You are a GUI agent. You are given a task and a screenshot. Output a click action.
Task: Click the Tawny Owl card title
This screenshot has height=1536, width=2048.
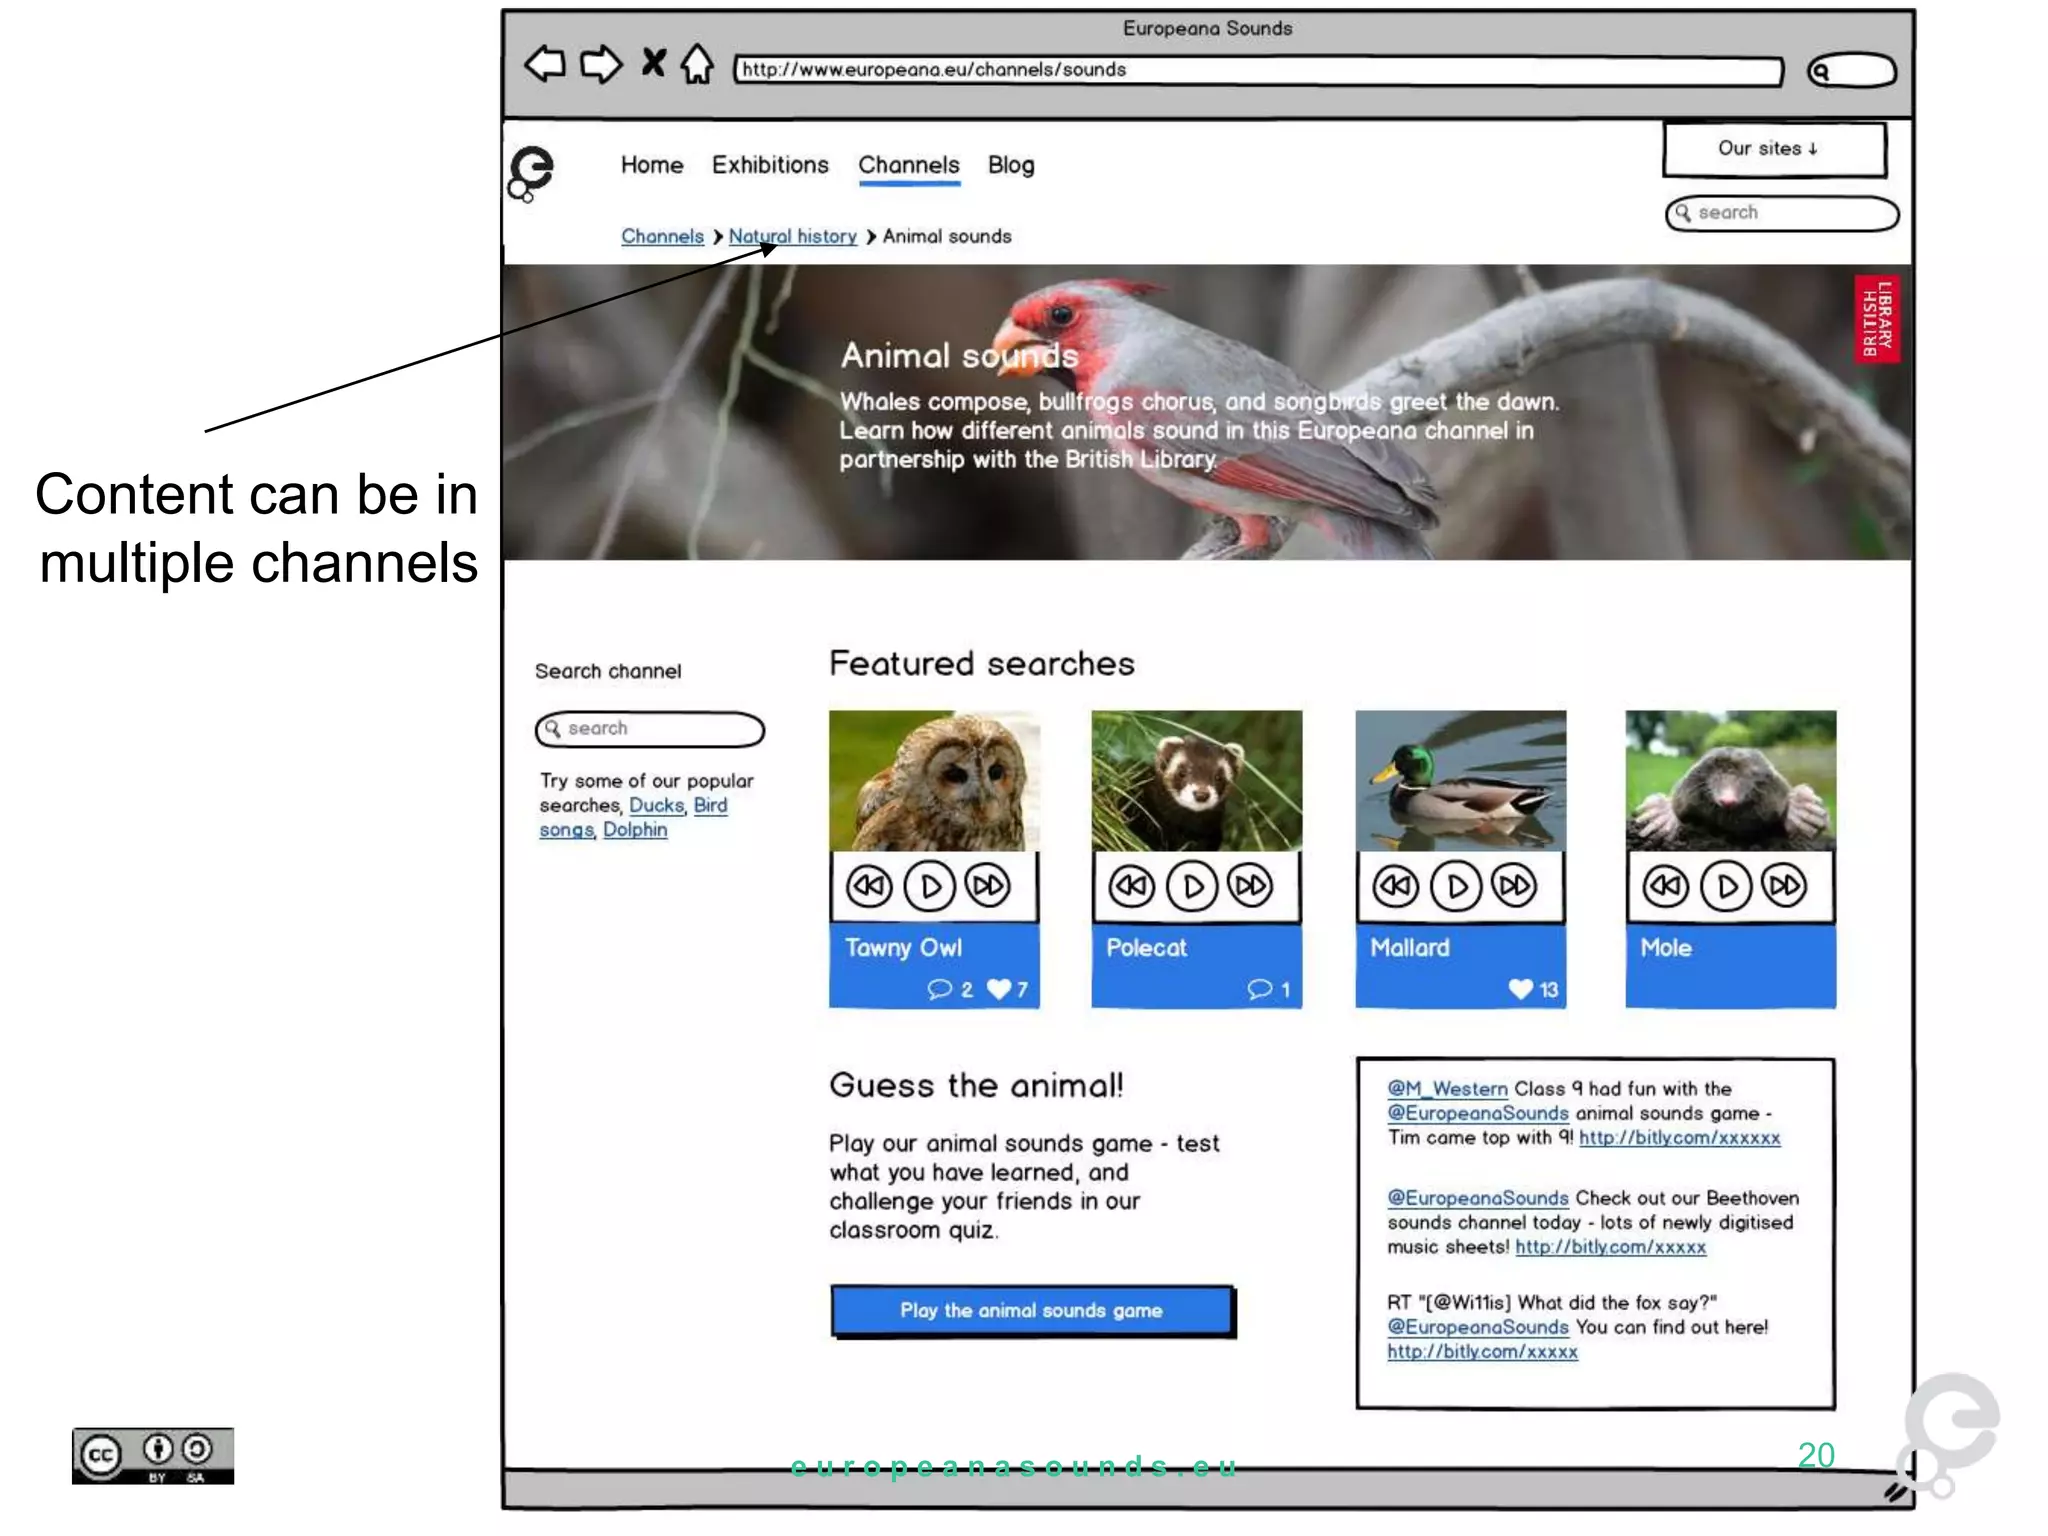tap(904, 948)
